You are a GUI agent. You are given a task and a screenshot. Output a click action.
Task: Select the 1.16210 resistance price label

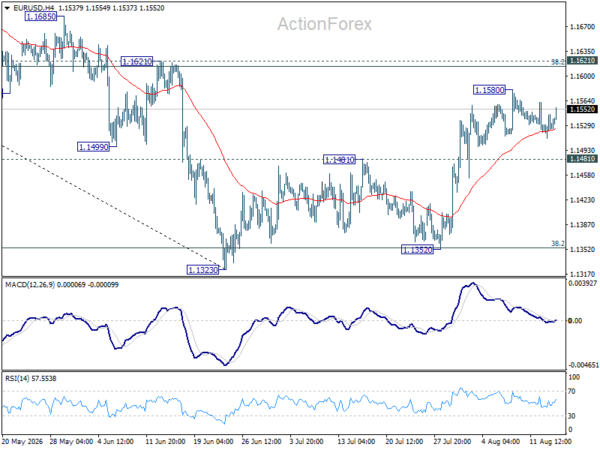coord(136,61)
